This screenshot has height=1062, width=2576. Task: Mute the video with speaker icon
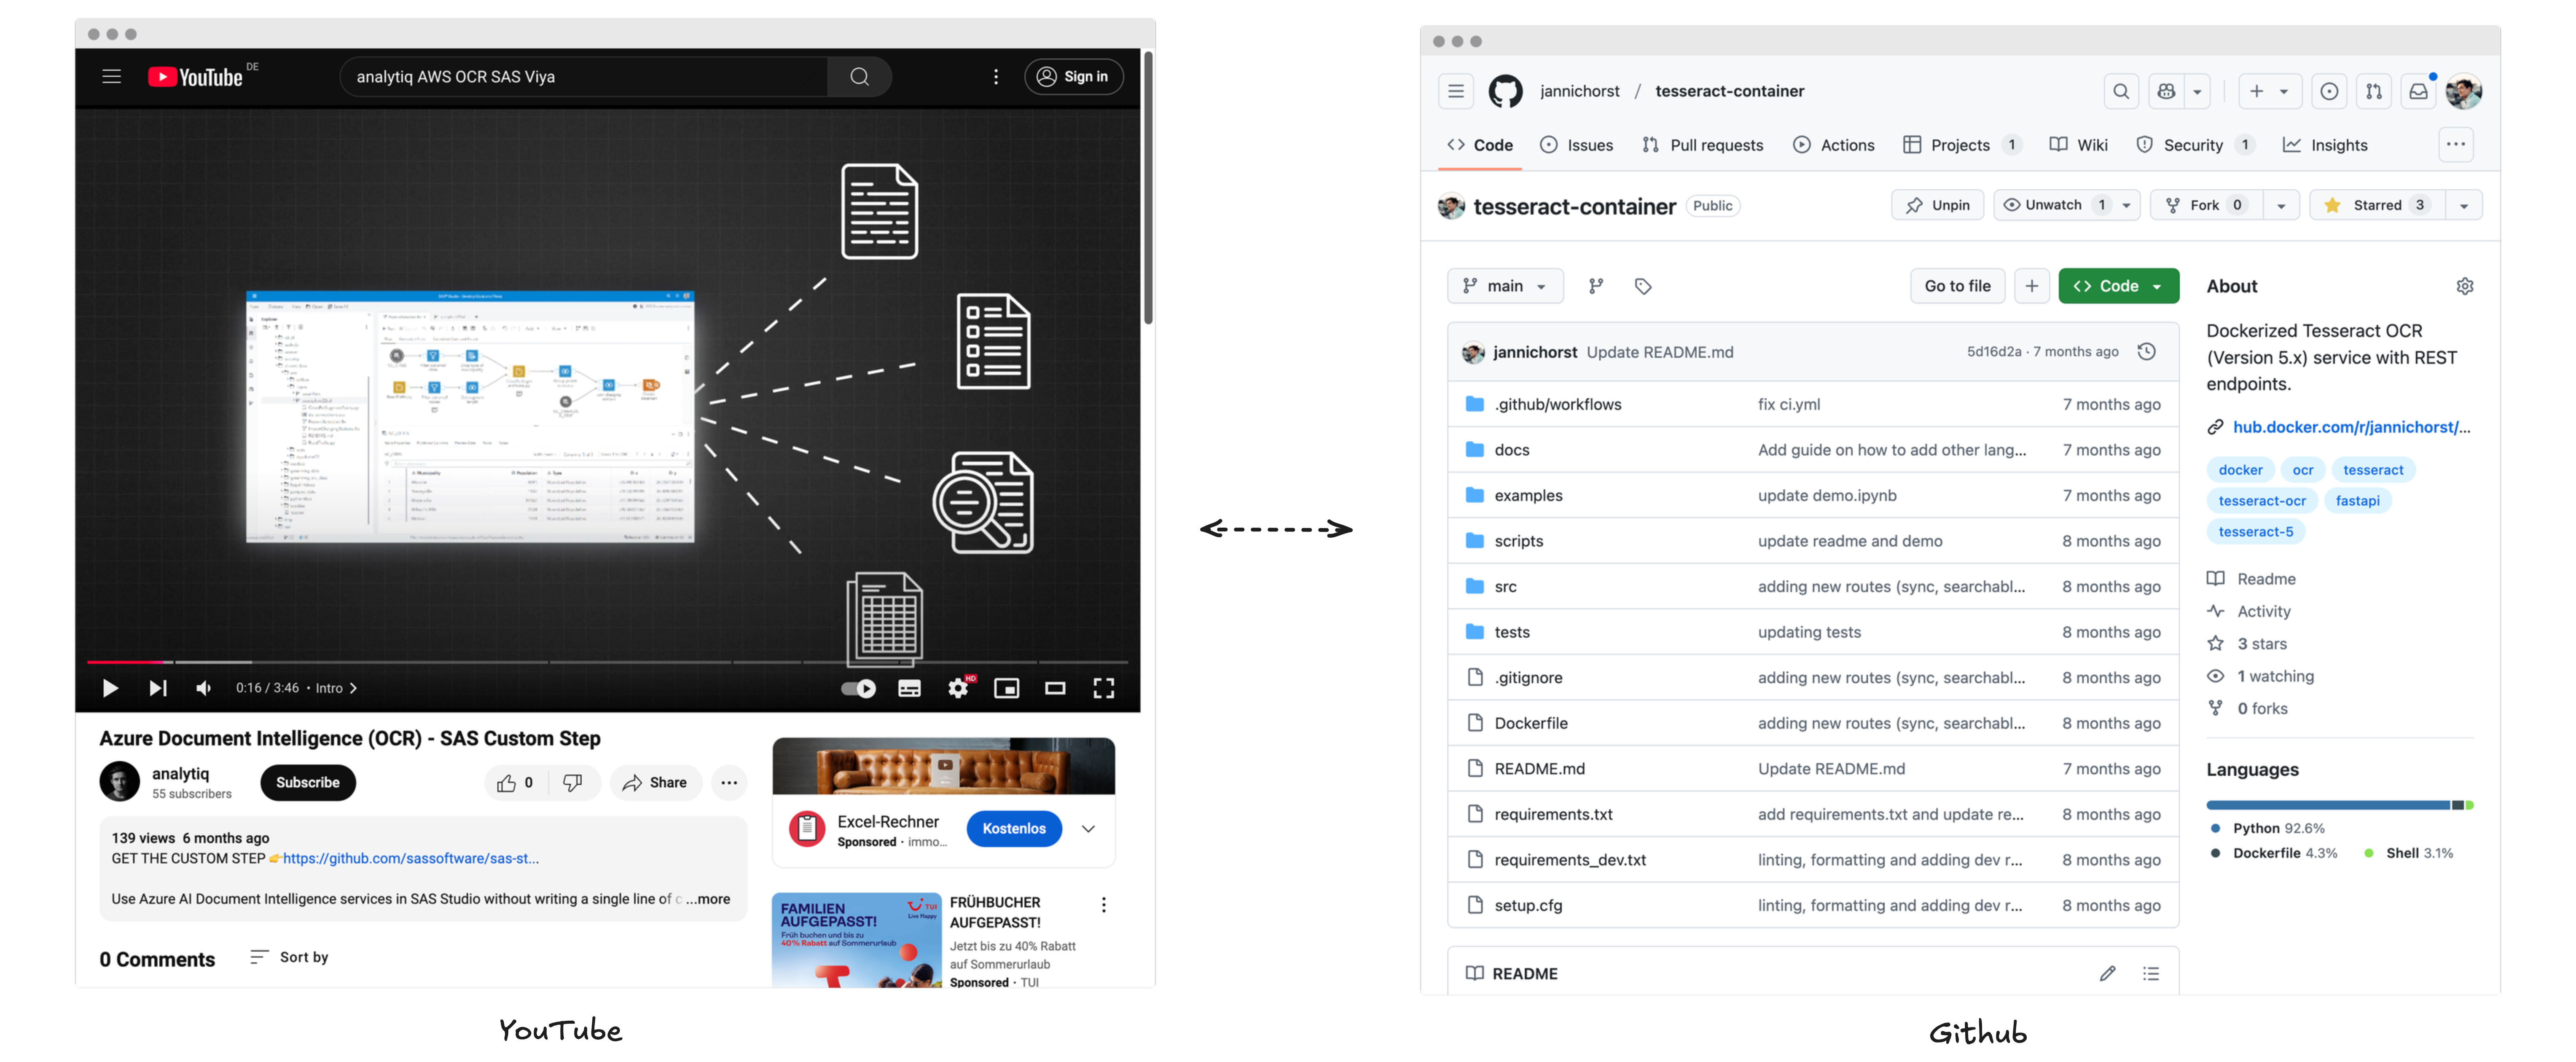(204, 688)
